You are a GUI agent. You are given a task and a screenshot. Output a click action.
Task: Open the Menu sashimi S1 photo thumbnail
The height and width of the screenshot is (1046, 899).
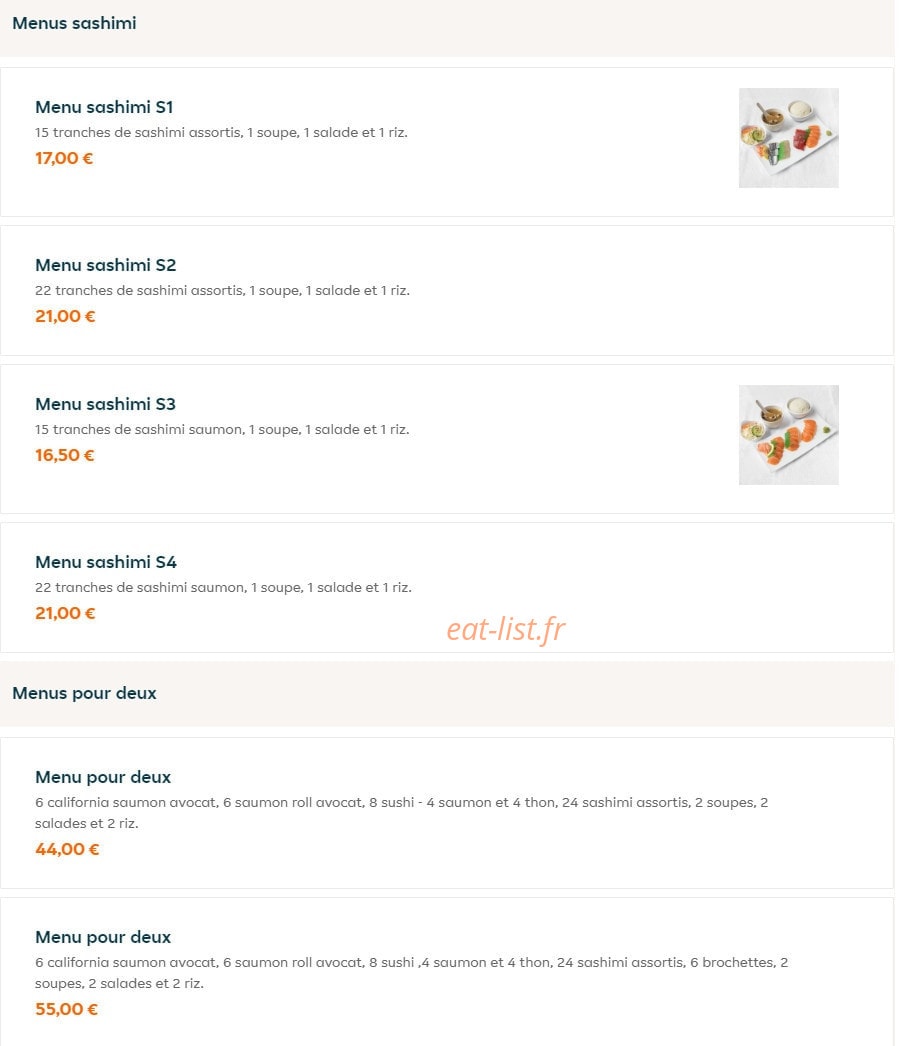coord(788,138)
